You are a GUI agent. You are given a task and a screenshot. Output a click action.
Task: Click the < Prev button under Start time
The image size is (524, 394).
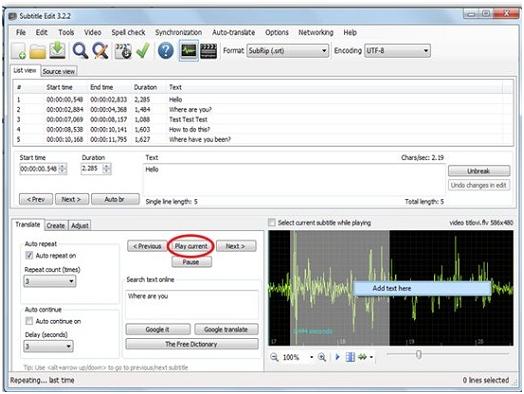pos(36,200)
